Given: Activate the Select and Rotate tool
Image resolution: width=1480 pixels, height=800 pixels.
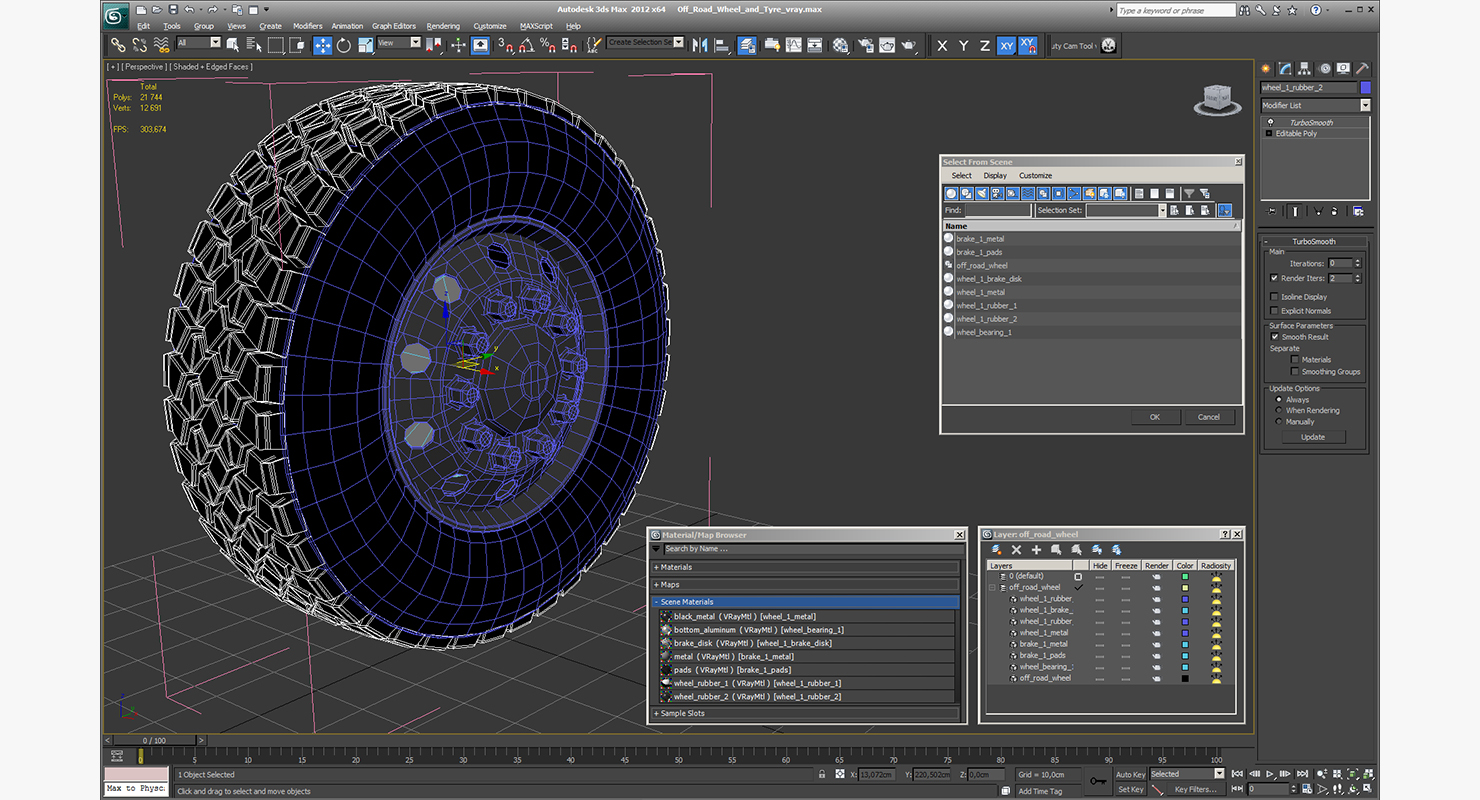Looking at the screenshot, I should point(344,45).
